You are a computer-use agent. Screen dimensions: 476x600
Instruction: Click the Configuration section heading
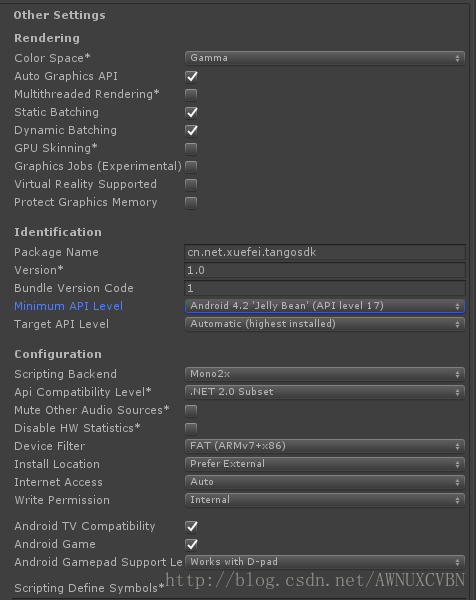pyautogui.click(x=58, y=354)
